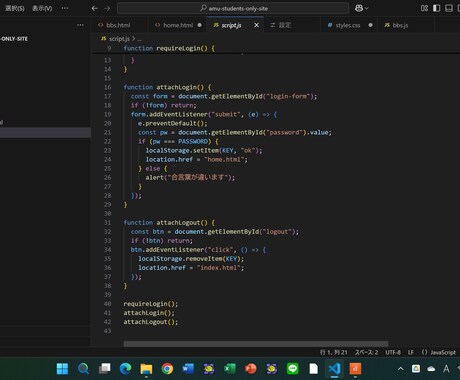Viewport: 460px width, 380px height.
Task: Click the attachLogout function name
Action: tap(178, 223)
